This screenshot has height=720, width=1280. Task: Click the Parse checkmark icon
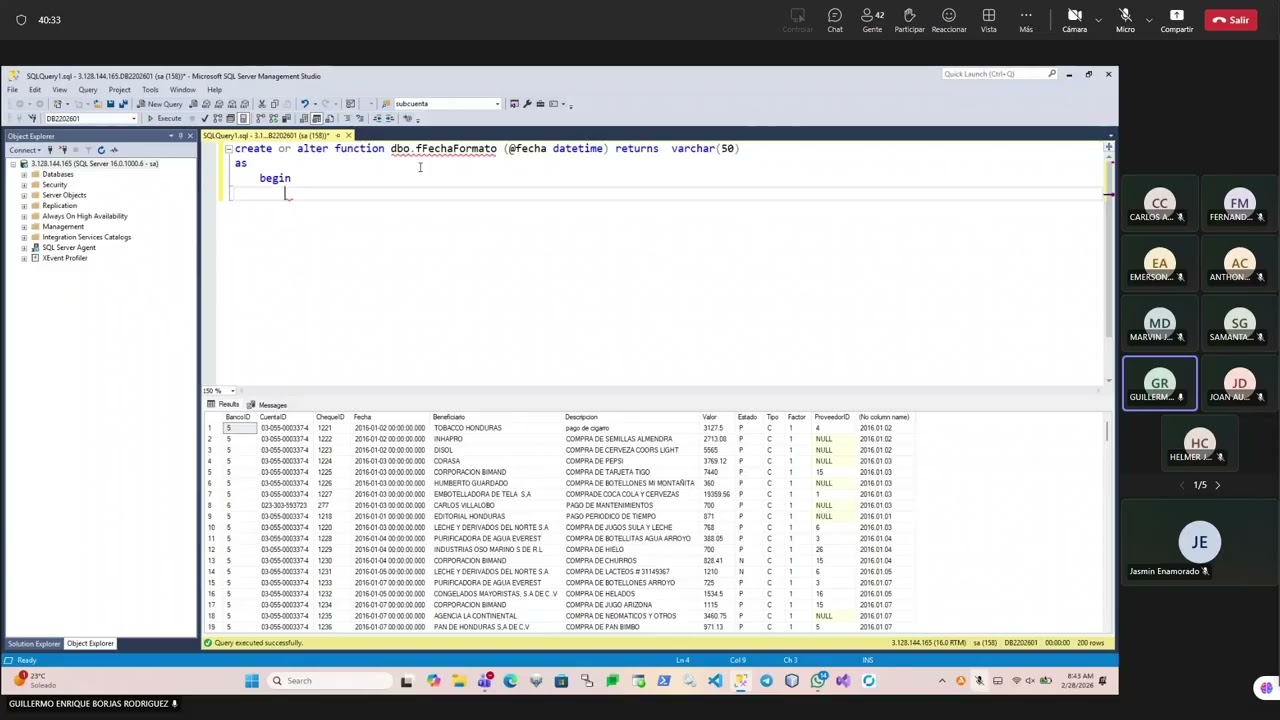(x=204, y=118)
